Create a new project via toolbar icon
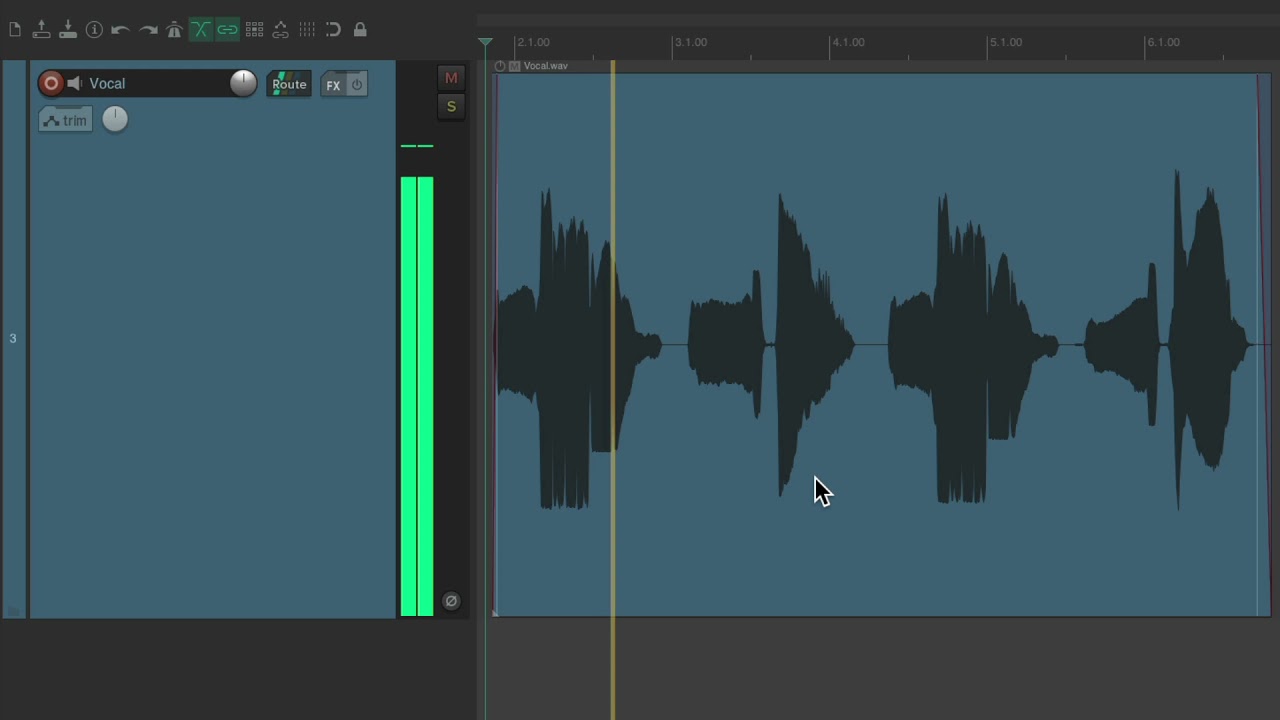Screen dimensions: 1280x720 pyautogui.click(x=15, y=30)
